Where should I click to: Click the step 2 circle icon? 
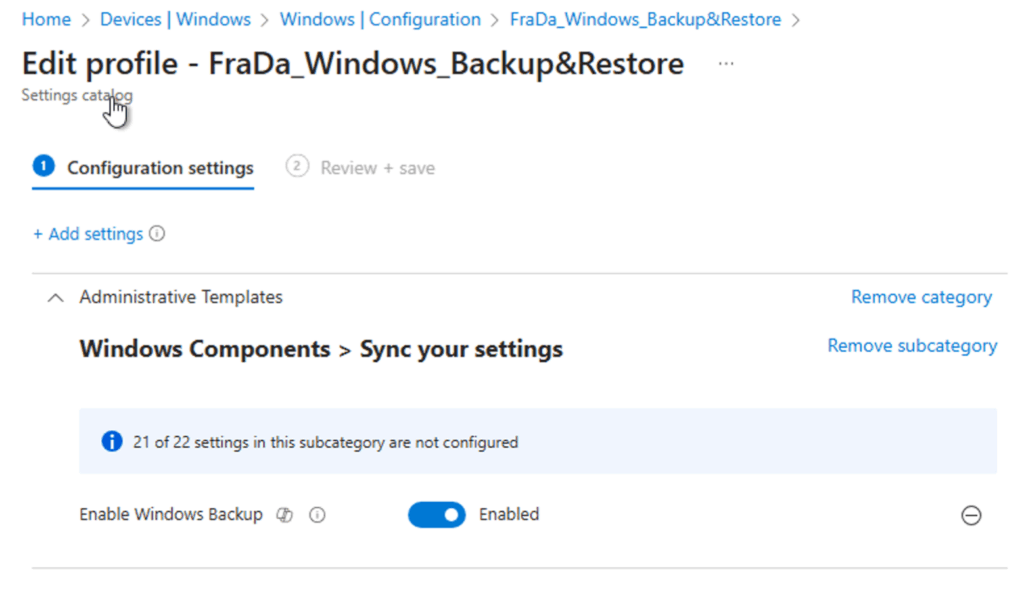click(297, 166)
